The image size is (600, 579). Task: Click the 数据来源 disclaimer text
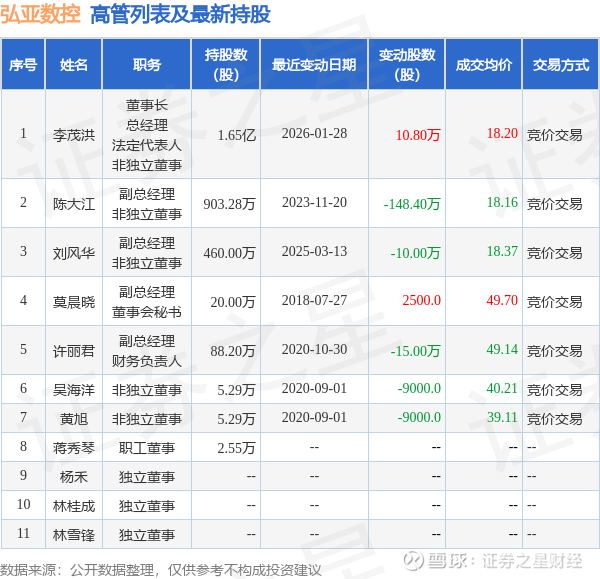161,570
